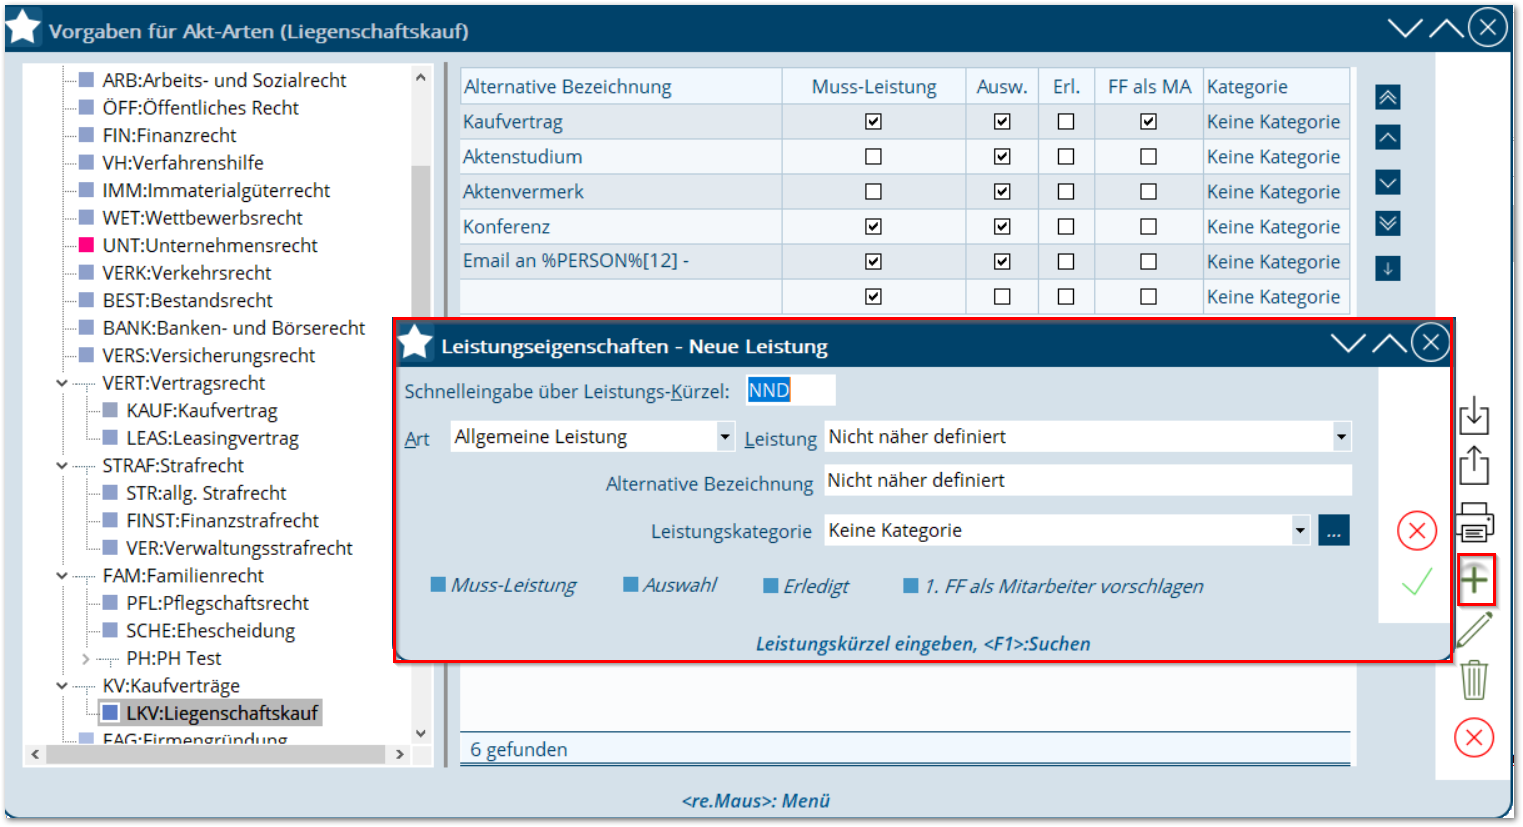1523x827 pixels.
Task: Enable Muss-Leistung for Aktenstudium row
Action: click(873, 156)
